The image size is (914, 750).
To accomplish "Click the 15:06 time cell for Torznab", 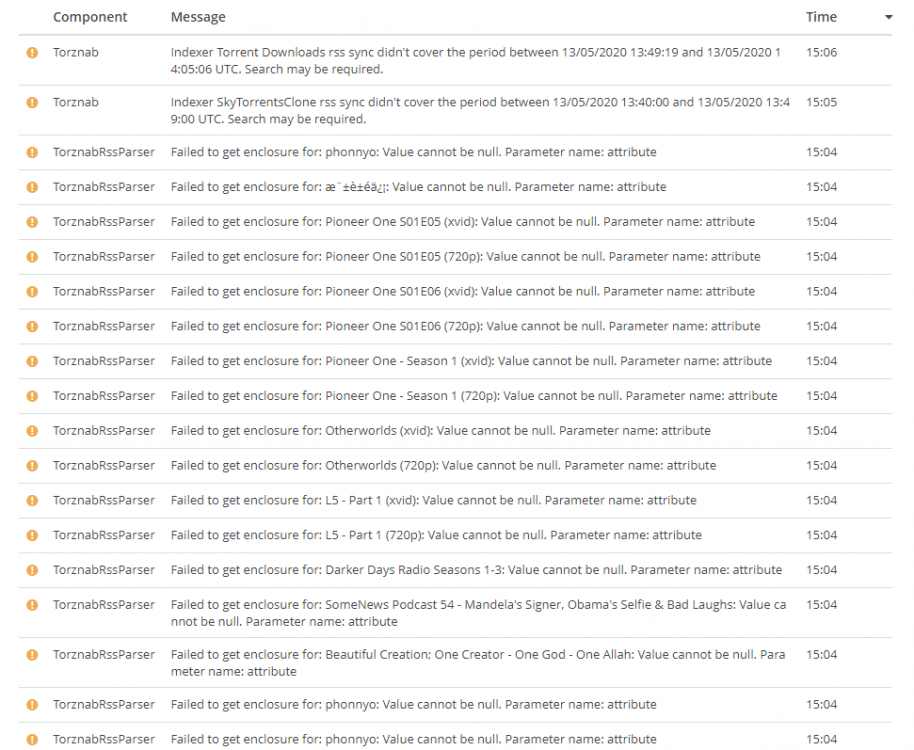I will (x=821, y=52).
